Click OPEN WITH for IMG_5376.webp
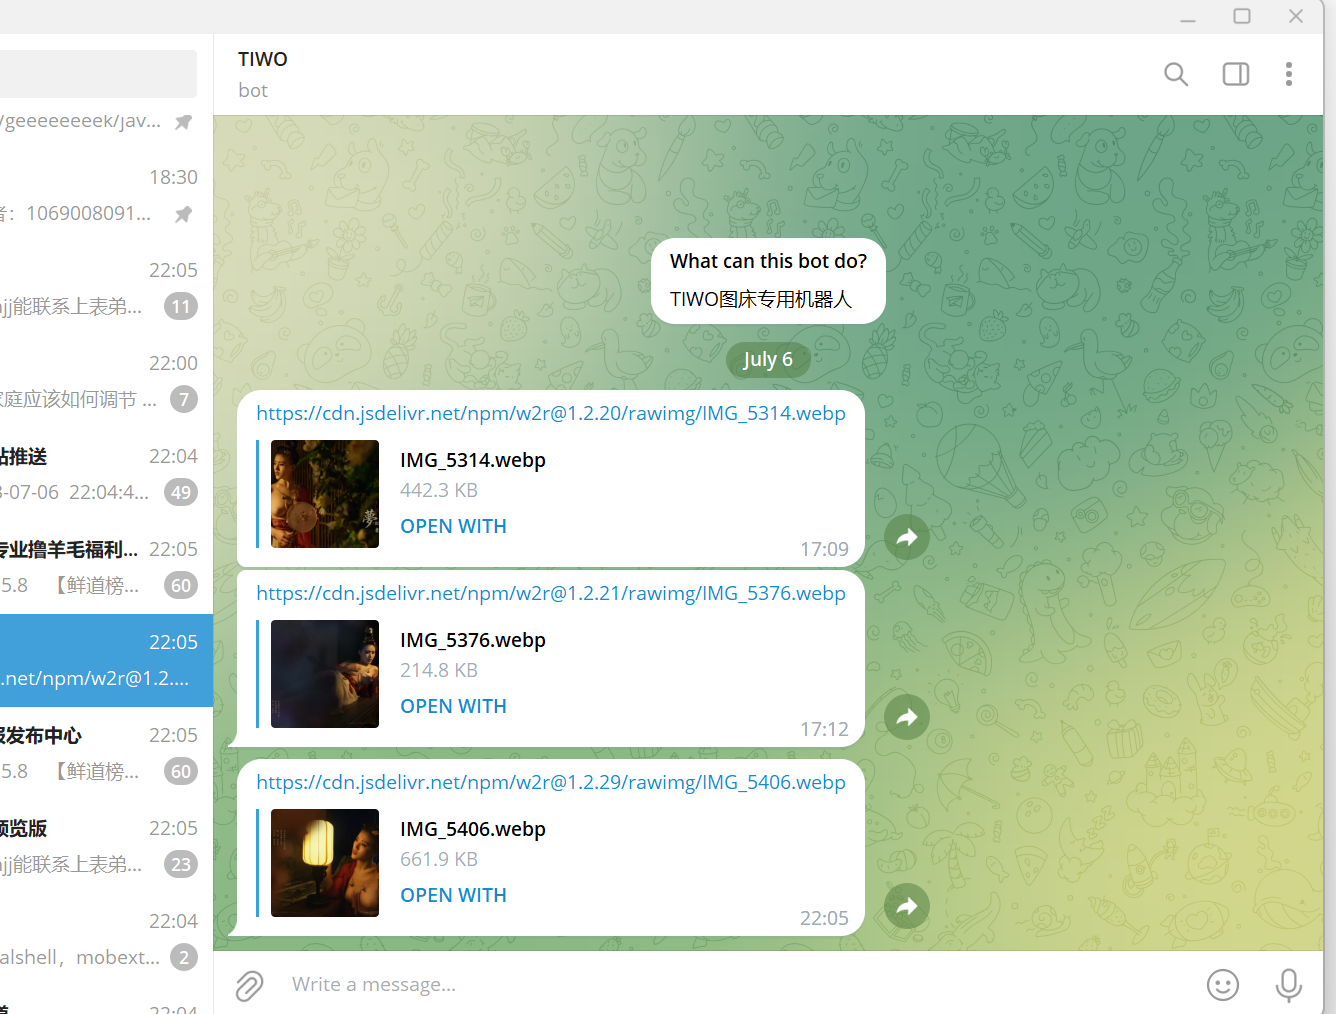 point(453,706)
